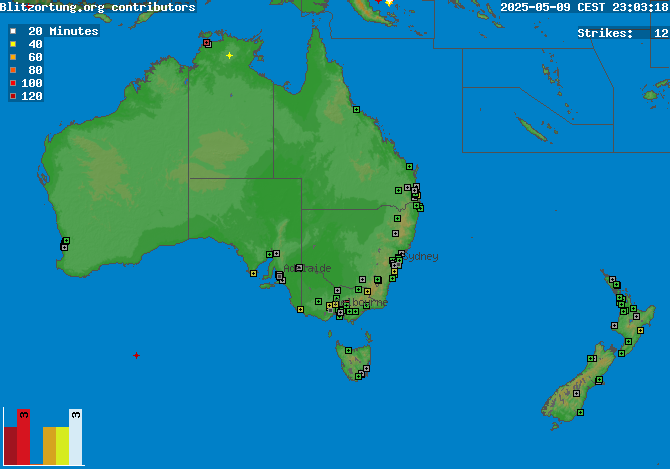Select the dark red 120 minutes legend square
The image size is (670, 469).
pyautogui.click(x=12, y=97)
